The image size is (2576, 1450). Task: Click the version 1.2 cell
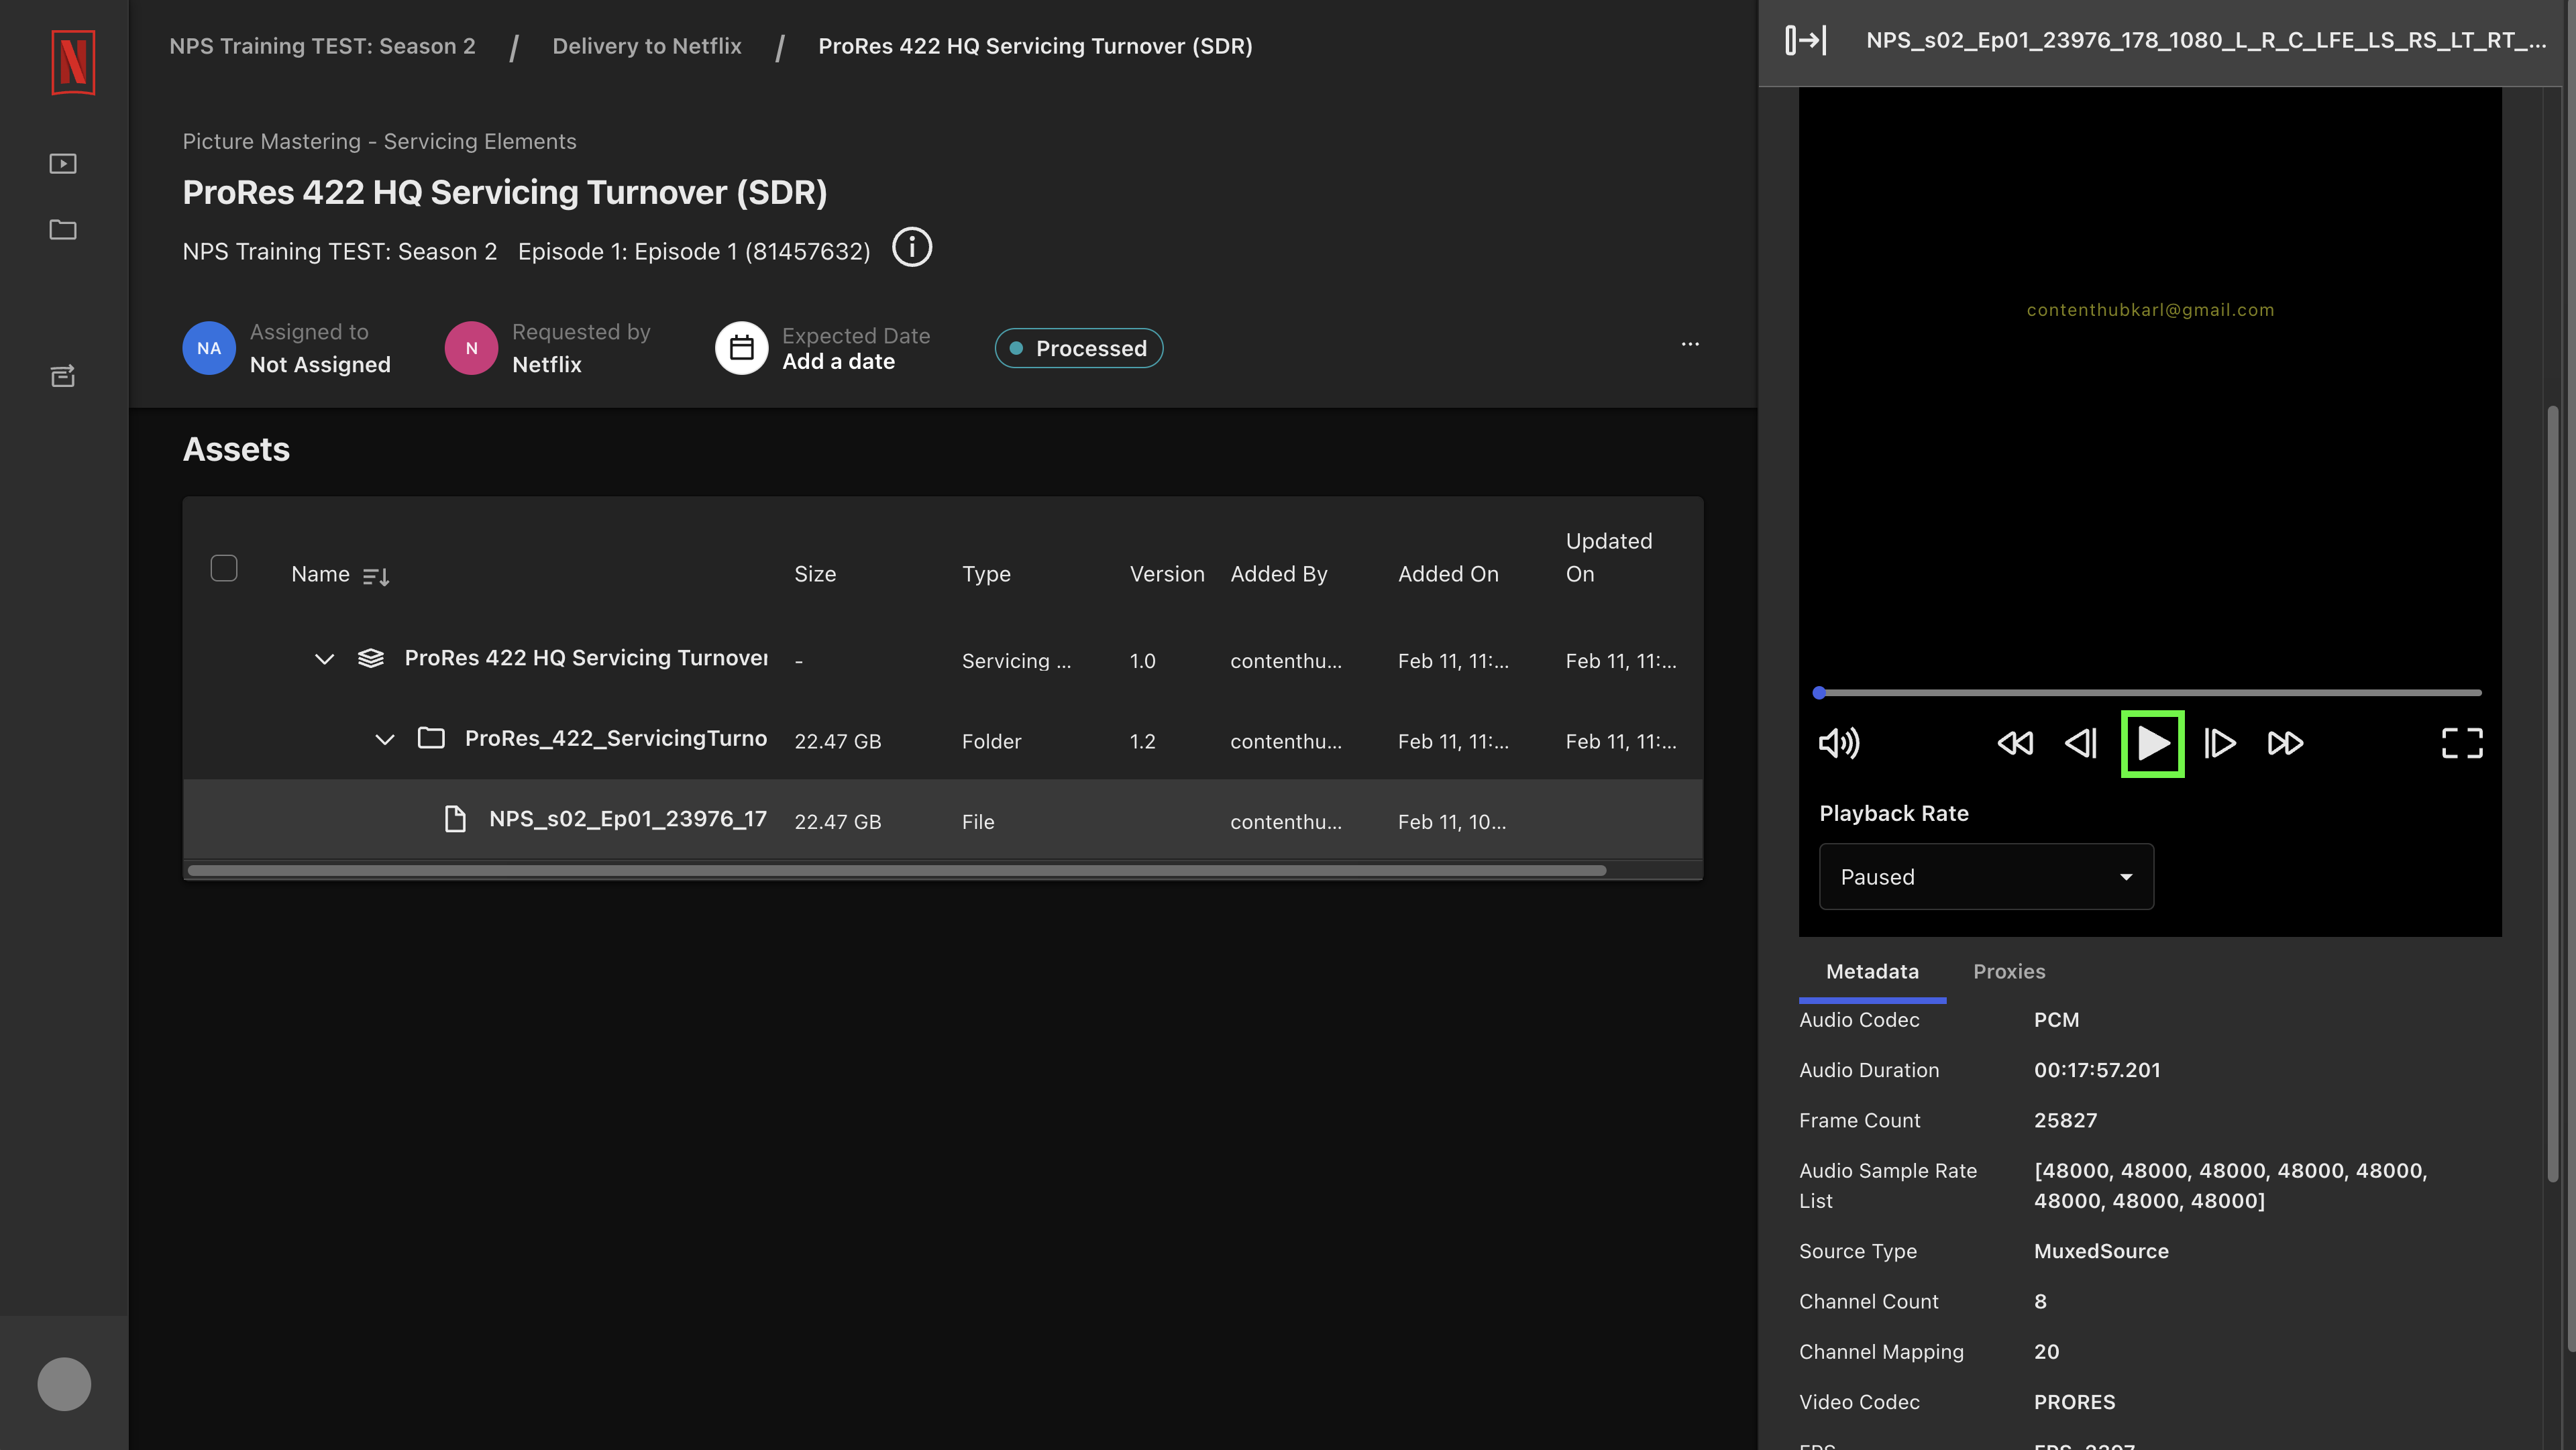(x=1143, y=741)
